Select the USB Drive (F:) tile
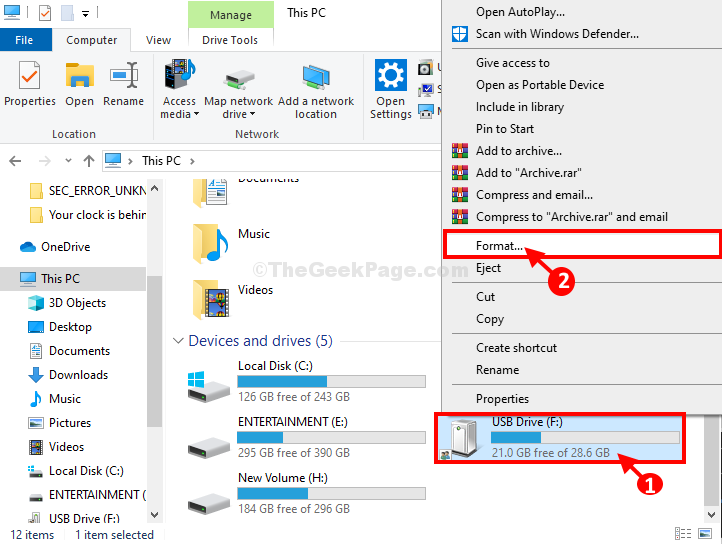Screen dimensions: 722x544 [x=560, y=438]
